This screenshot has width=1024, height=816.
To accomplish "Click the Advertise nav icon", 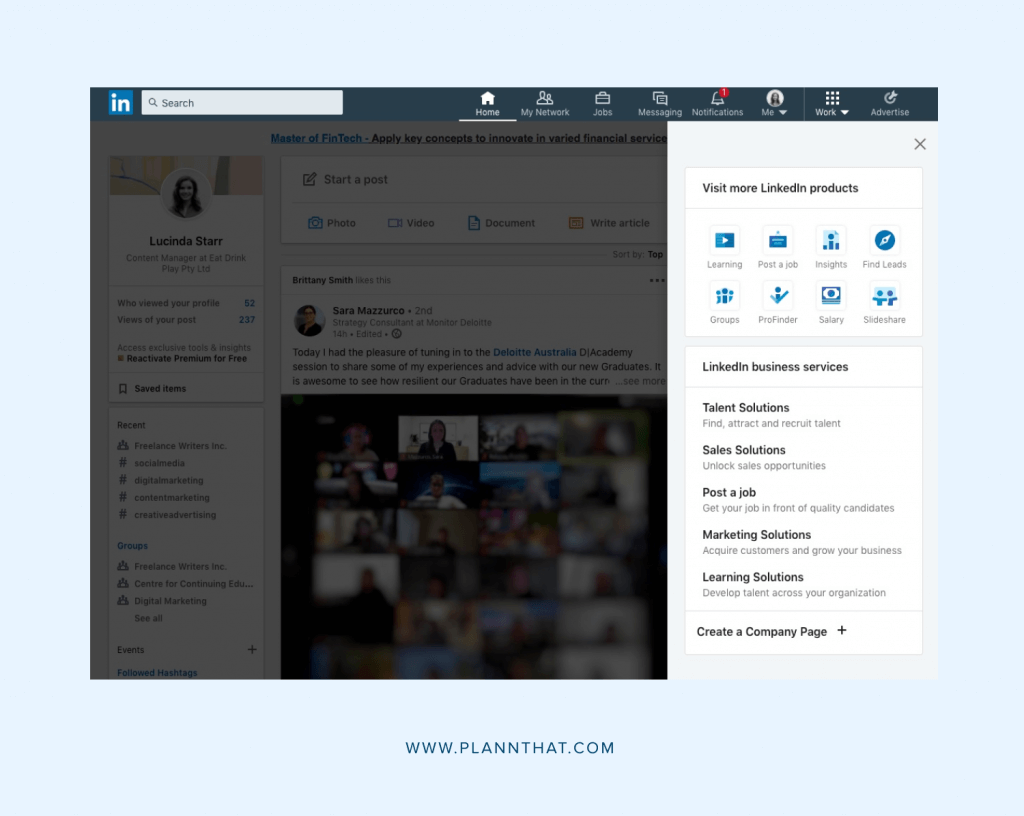I will [x=889, y=104].
